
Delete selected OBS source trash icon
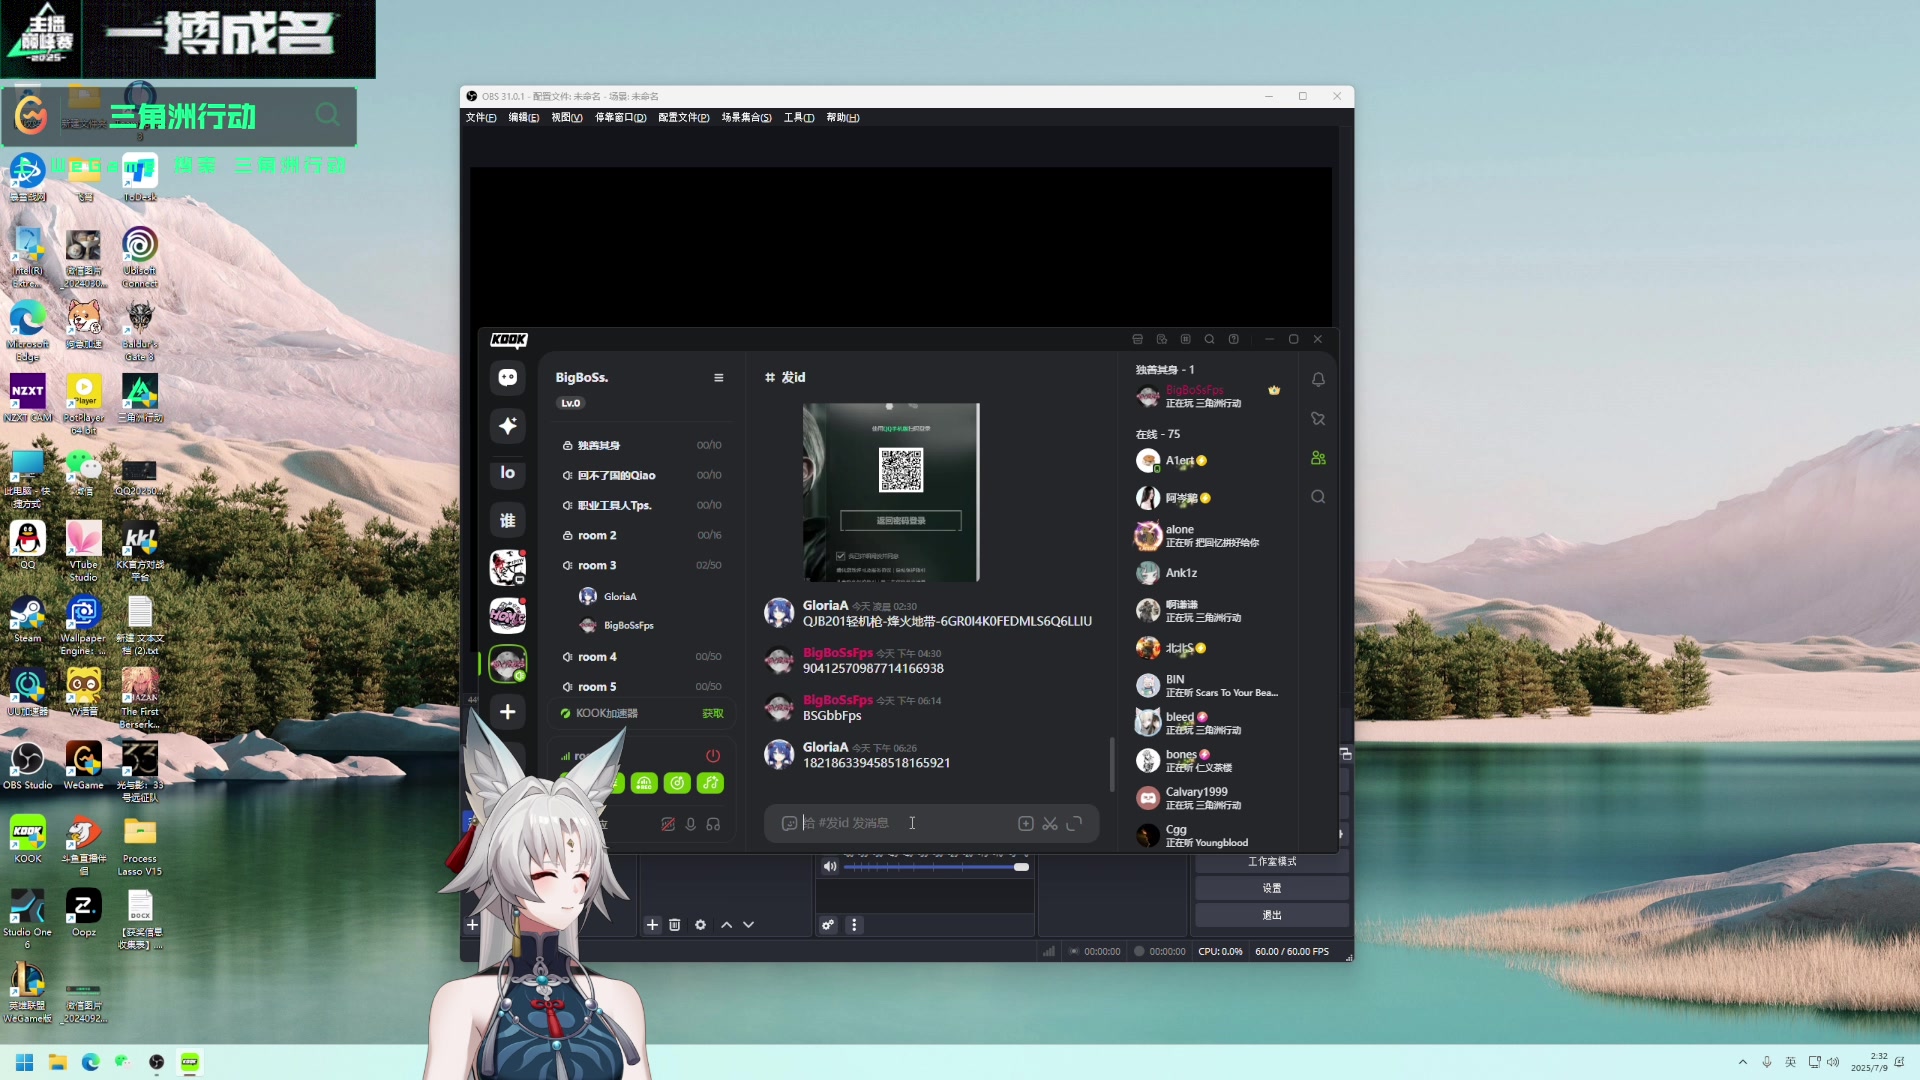point(675,925)
